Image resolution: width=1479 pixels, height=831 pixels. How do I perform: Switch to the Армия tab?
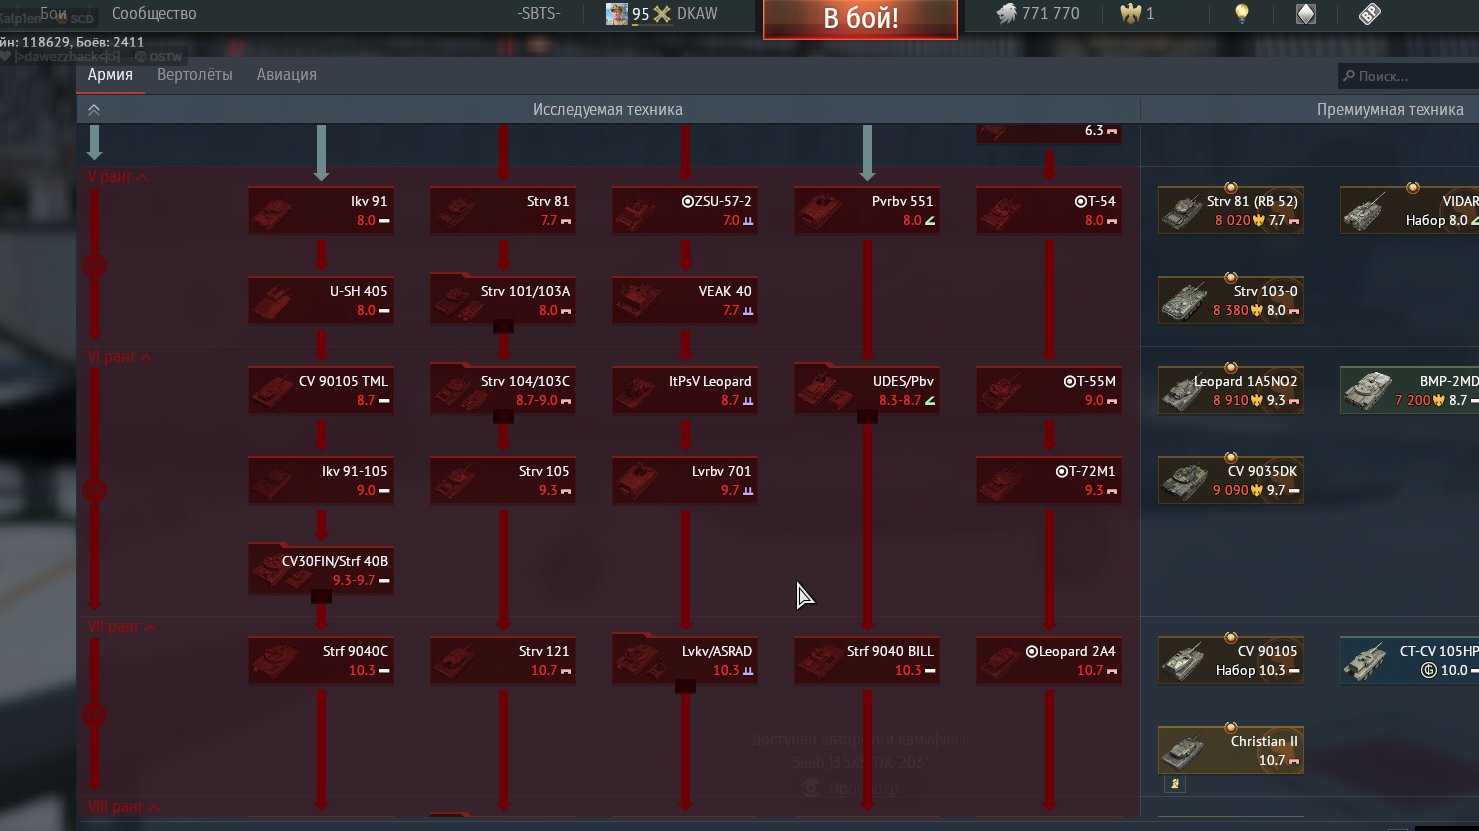tap(110, 75)
